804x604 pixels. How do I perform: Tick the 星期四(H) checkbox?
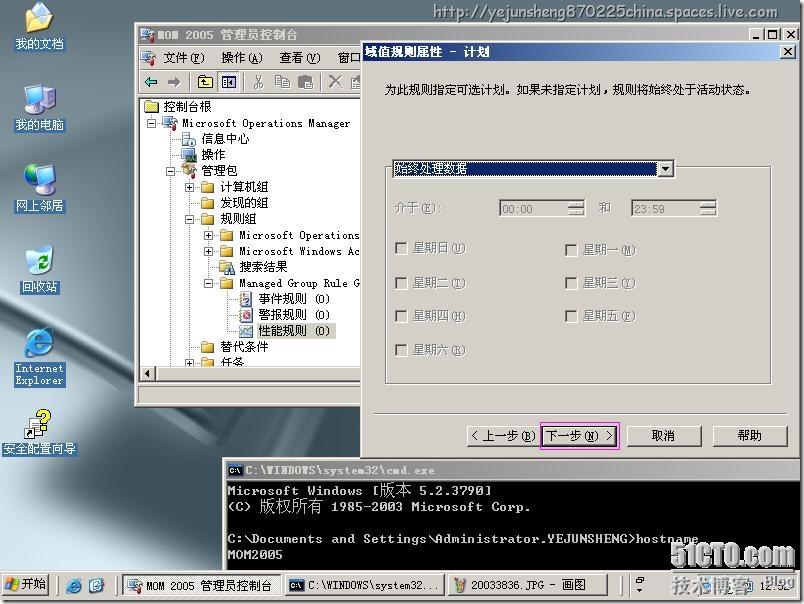pyautogui.click(x=401, y=316)
